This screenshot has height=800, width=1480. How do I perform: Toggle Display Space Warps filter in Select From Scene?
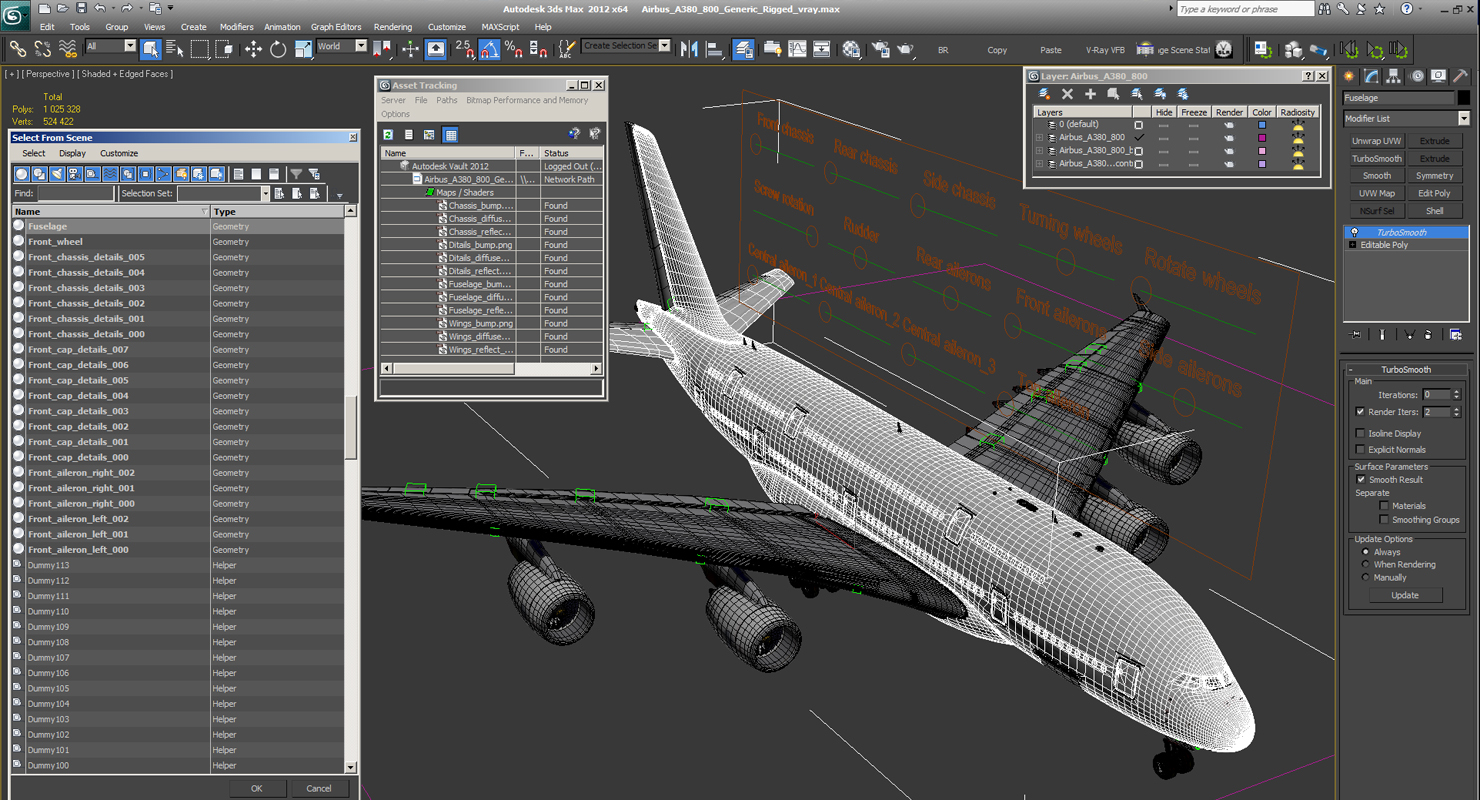(x=110, y=174)
